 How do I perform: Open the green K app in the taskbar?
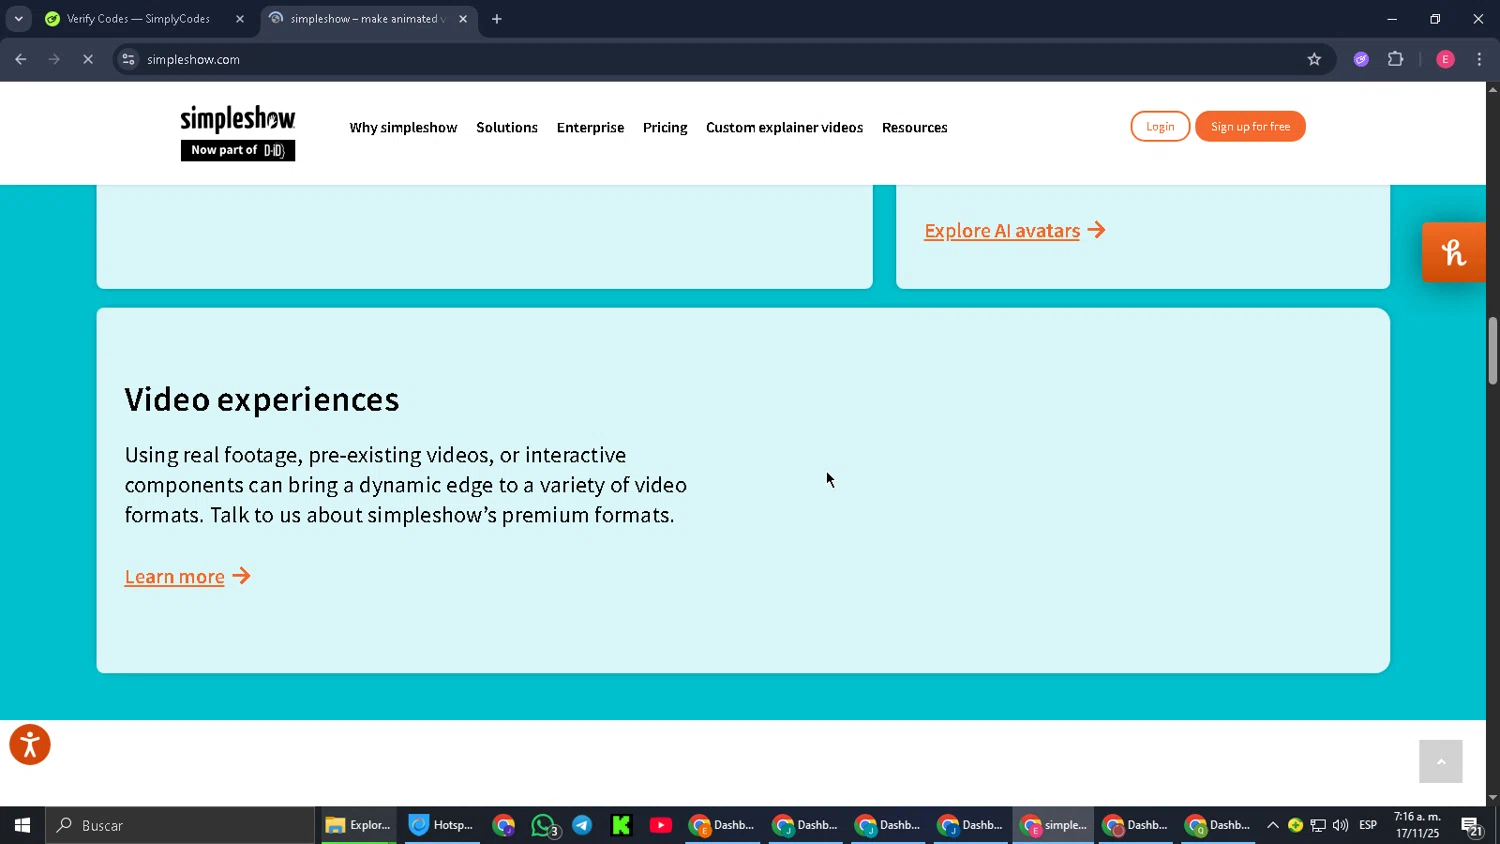[x=621, y=825]
